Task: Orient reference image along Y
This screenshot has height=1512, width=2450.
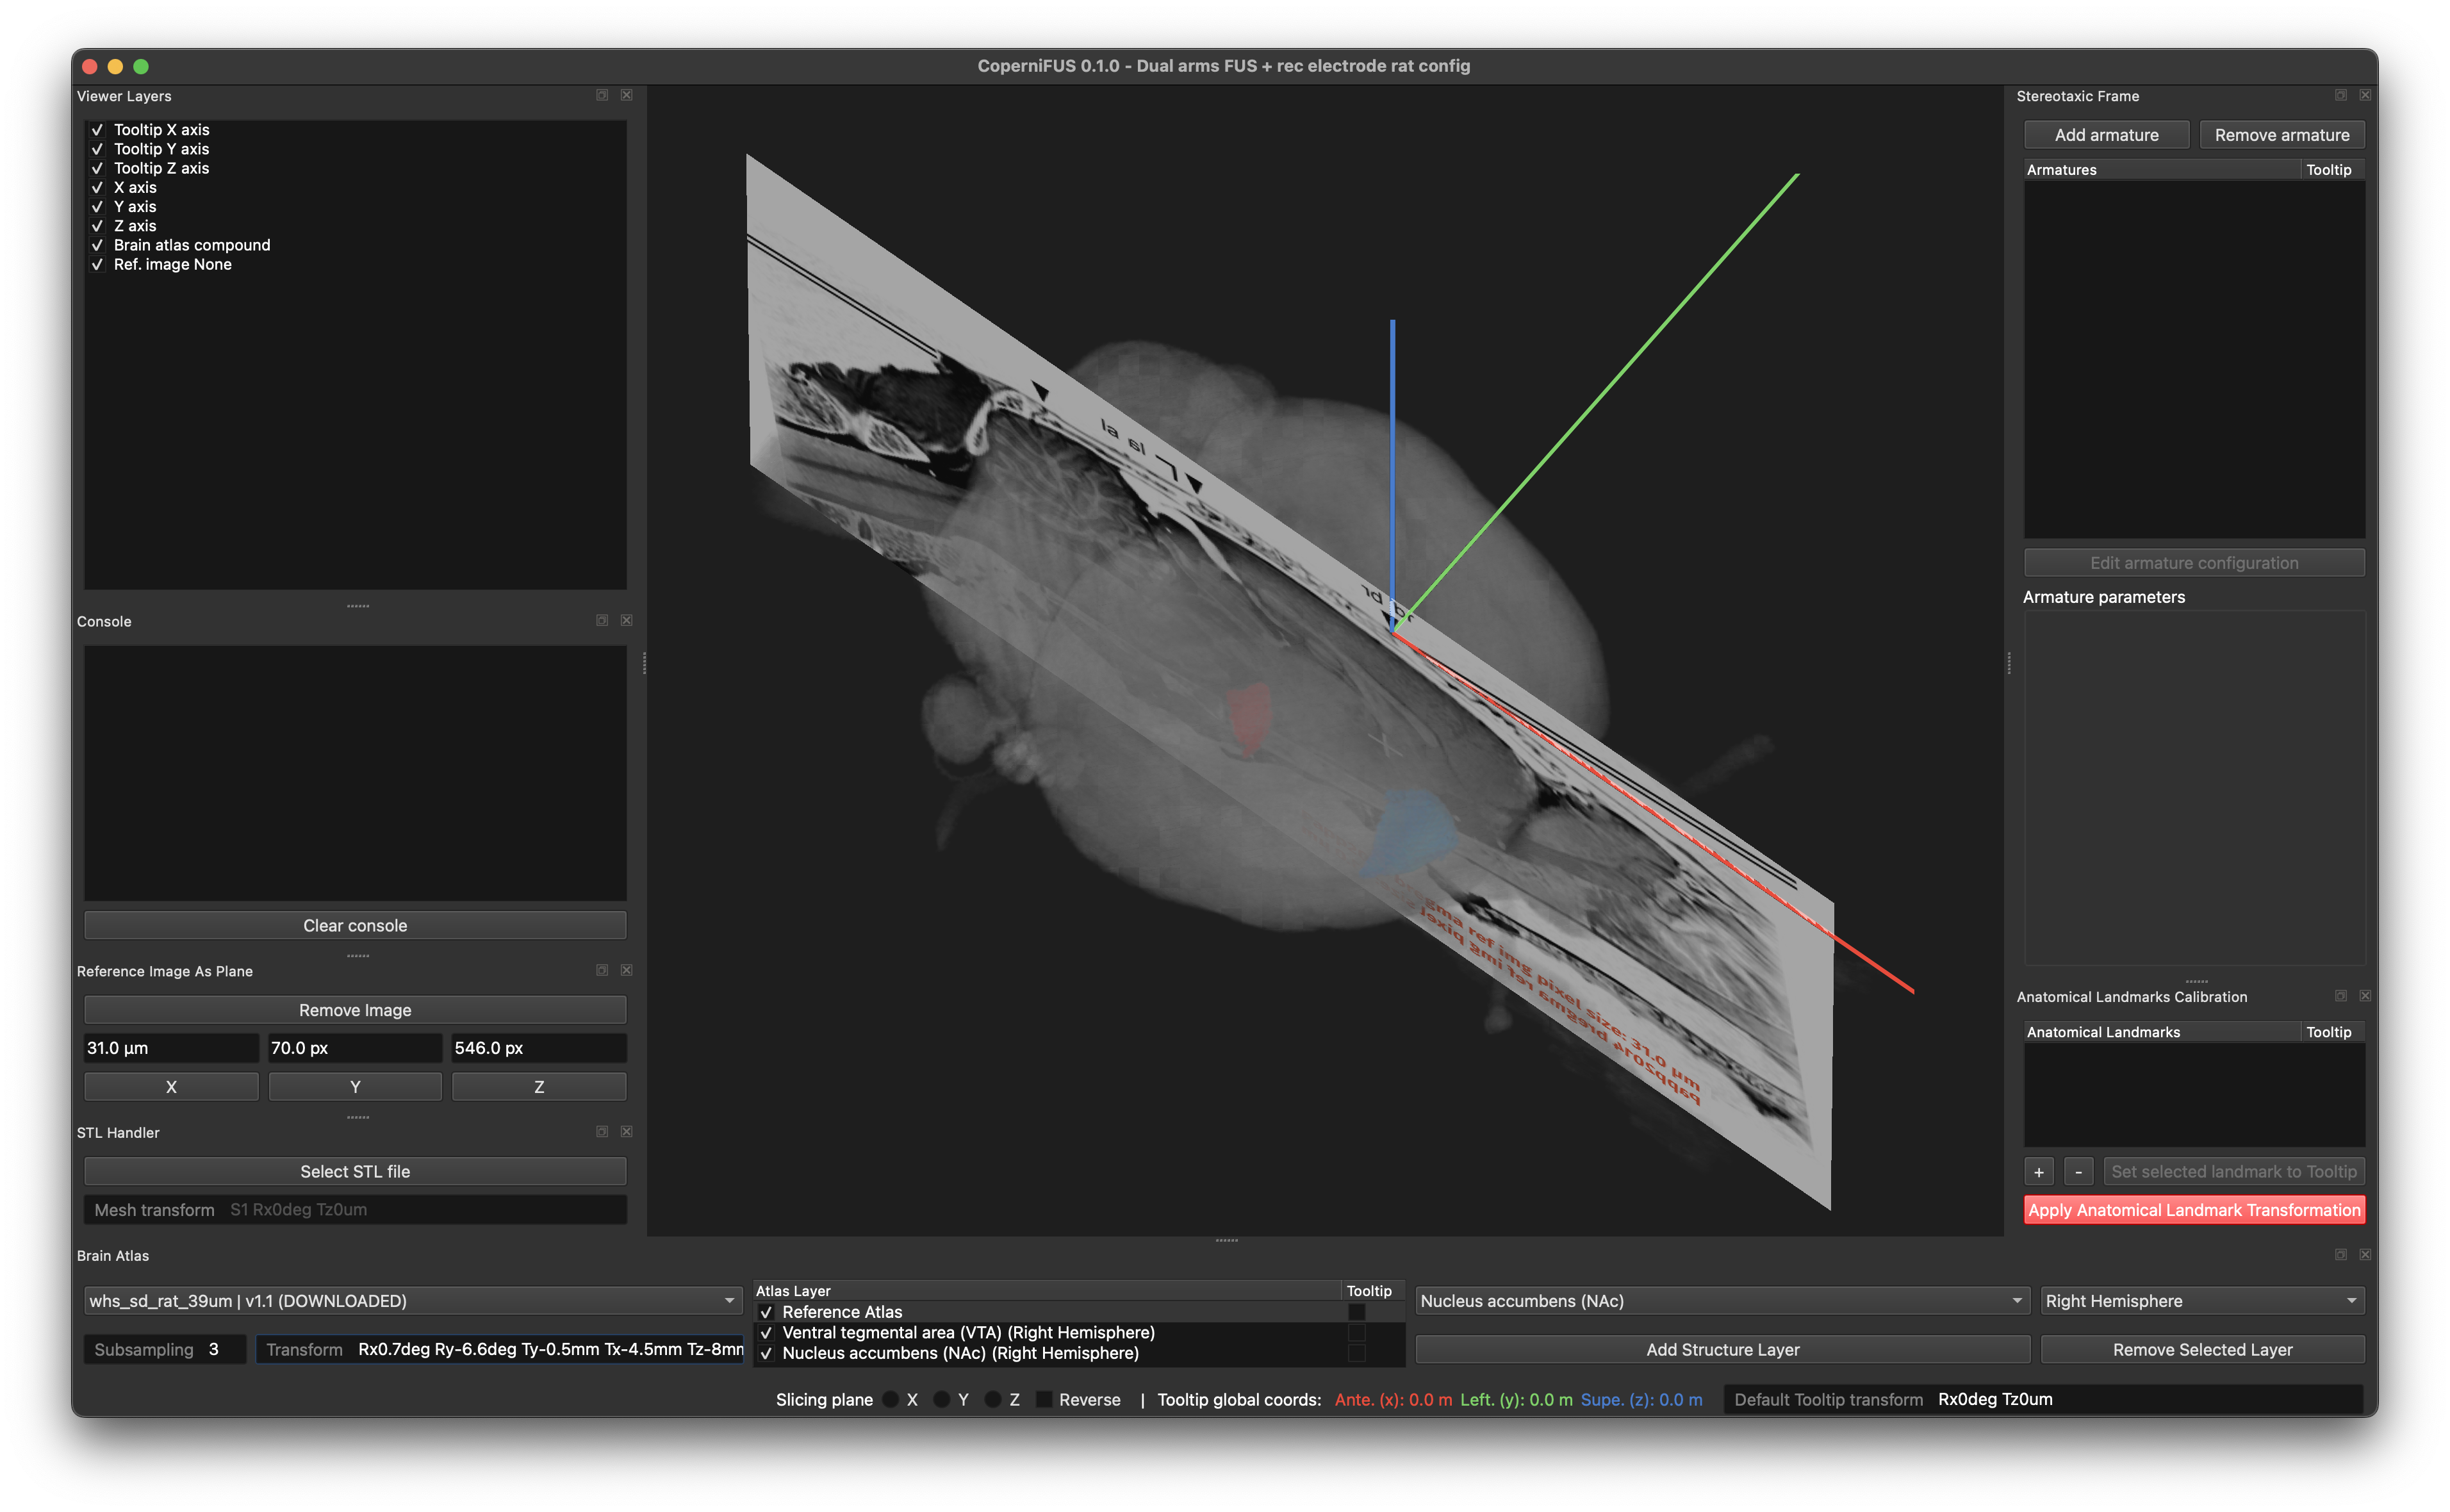Action: tap(355, 1087)
